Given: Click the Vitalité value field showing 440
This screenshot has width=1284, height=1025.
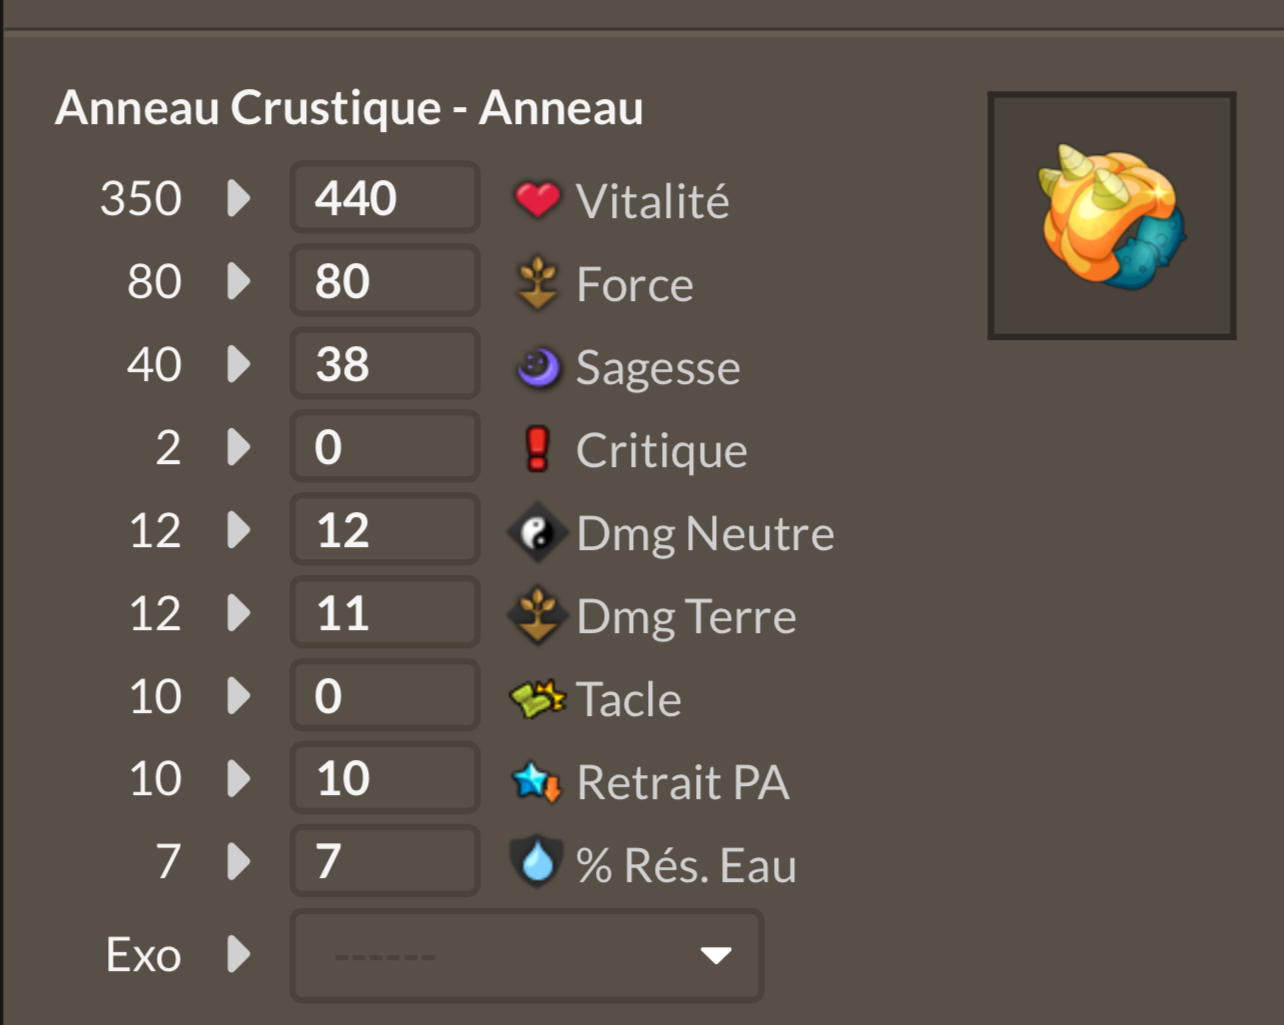Looking at the screenshot, I should coord(385,198).
